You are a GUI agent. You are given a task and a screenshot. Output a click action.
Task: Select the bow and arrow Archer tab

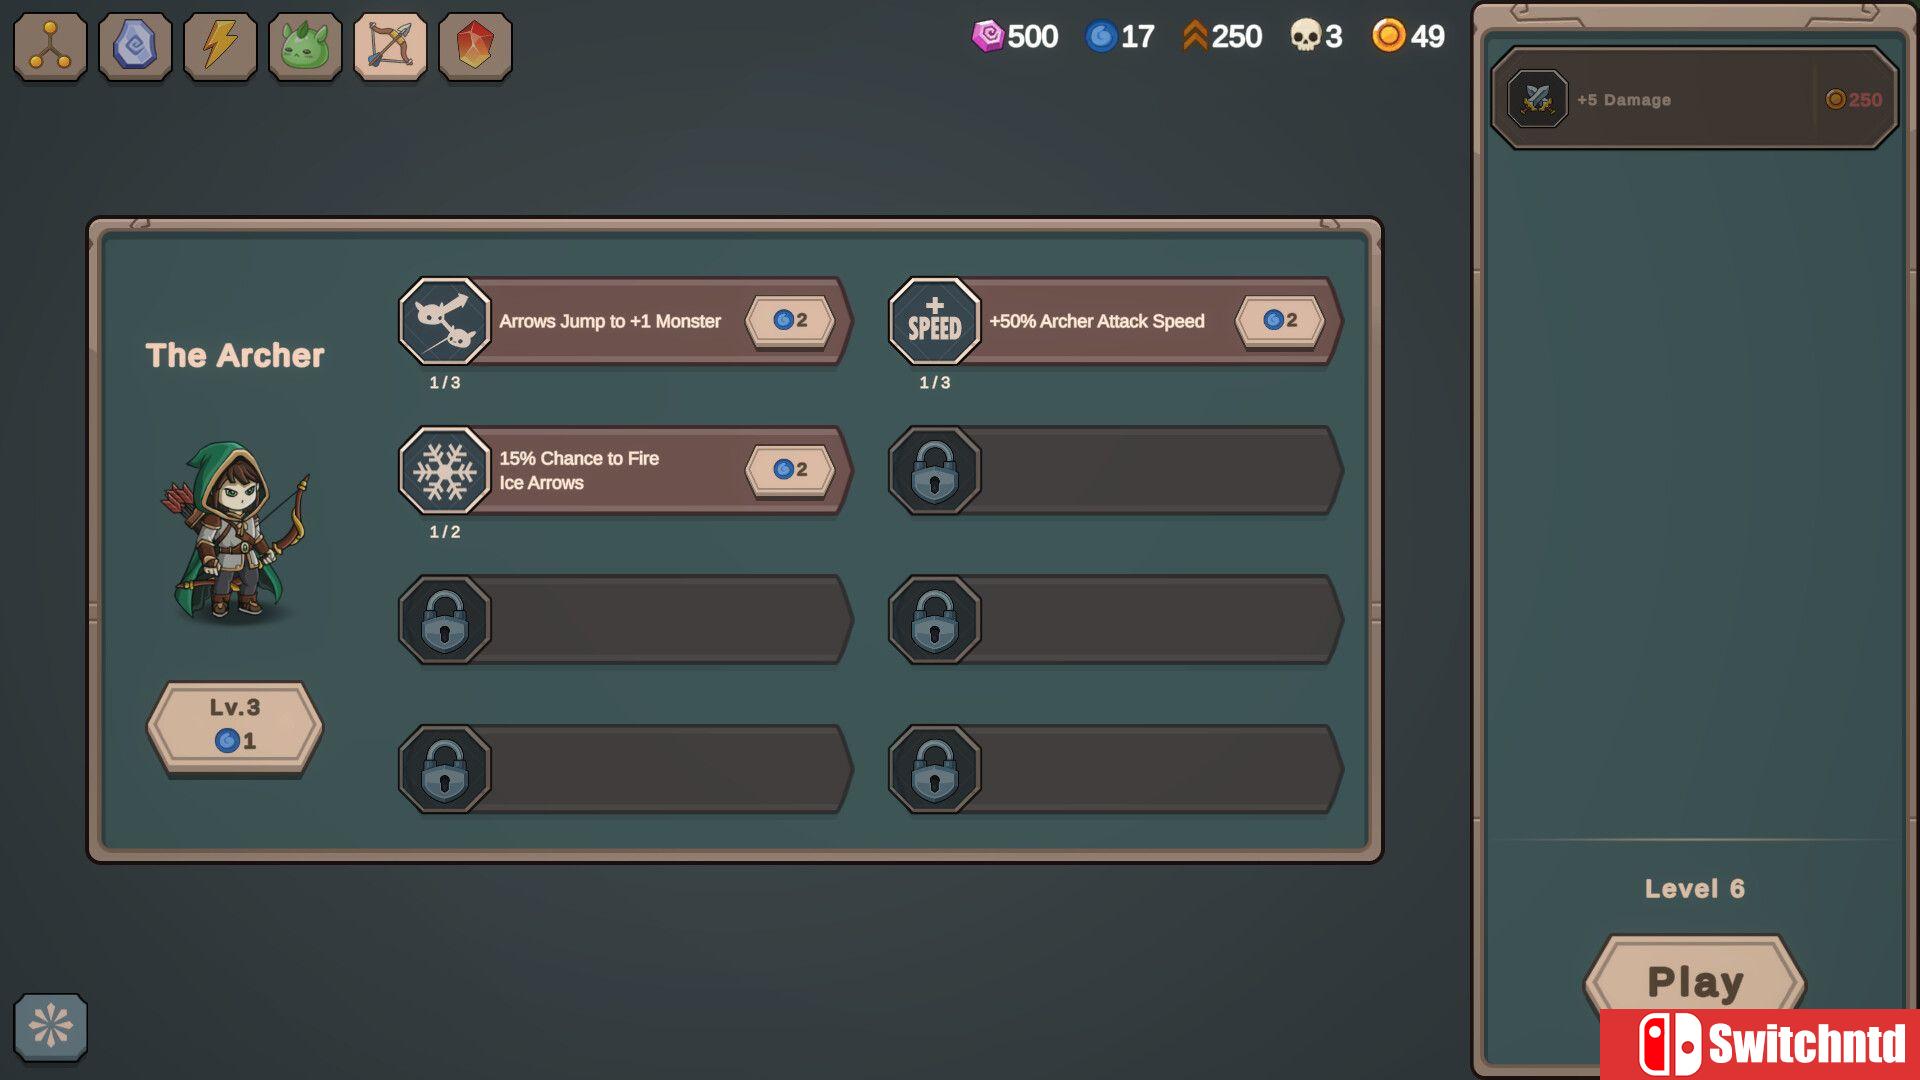click(x=390, y=46)
